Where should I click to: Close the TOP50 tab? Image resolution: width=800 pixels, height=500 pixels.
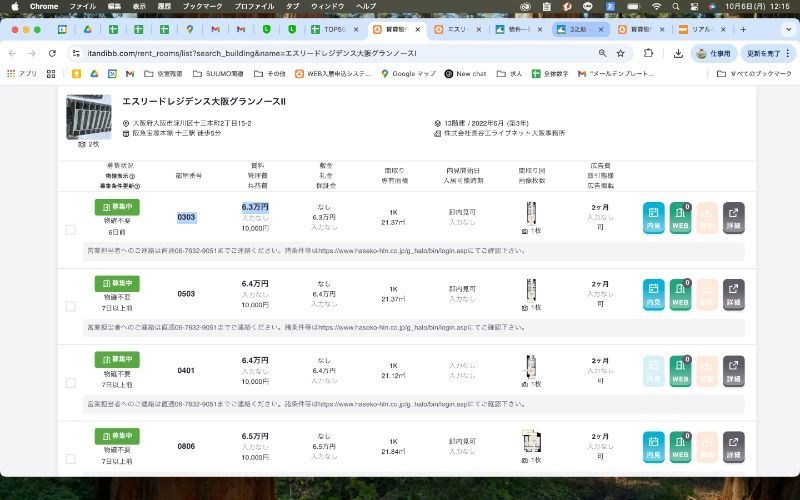pos(356,30)
